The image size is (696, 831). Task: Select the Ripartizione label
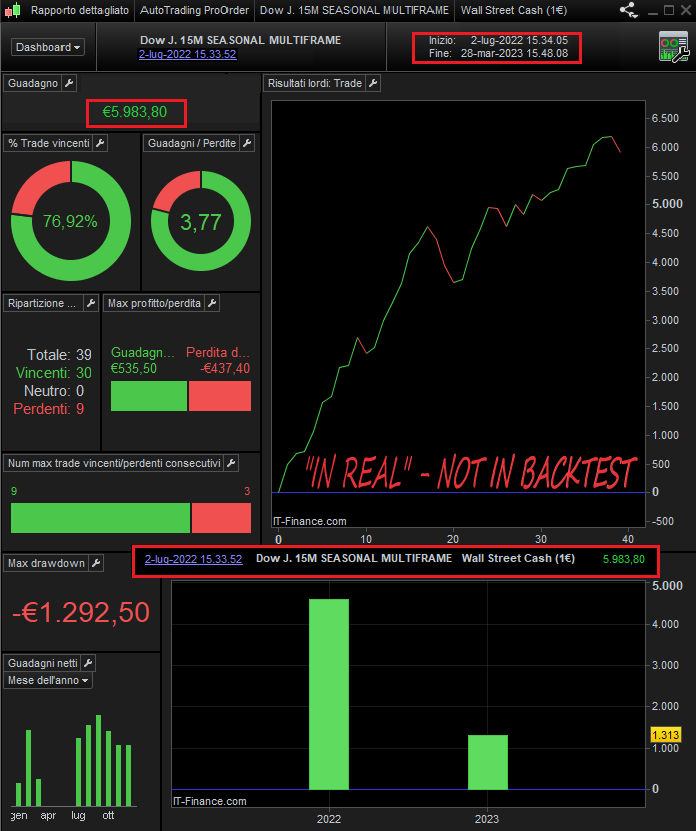pyautogui.click(x=42, y=303)
